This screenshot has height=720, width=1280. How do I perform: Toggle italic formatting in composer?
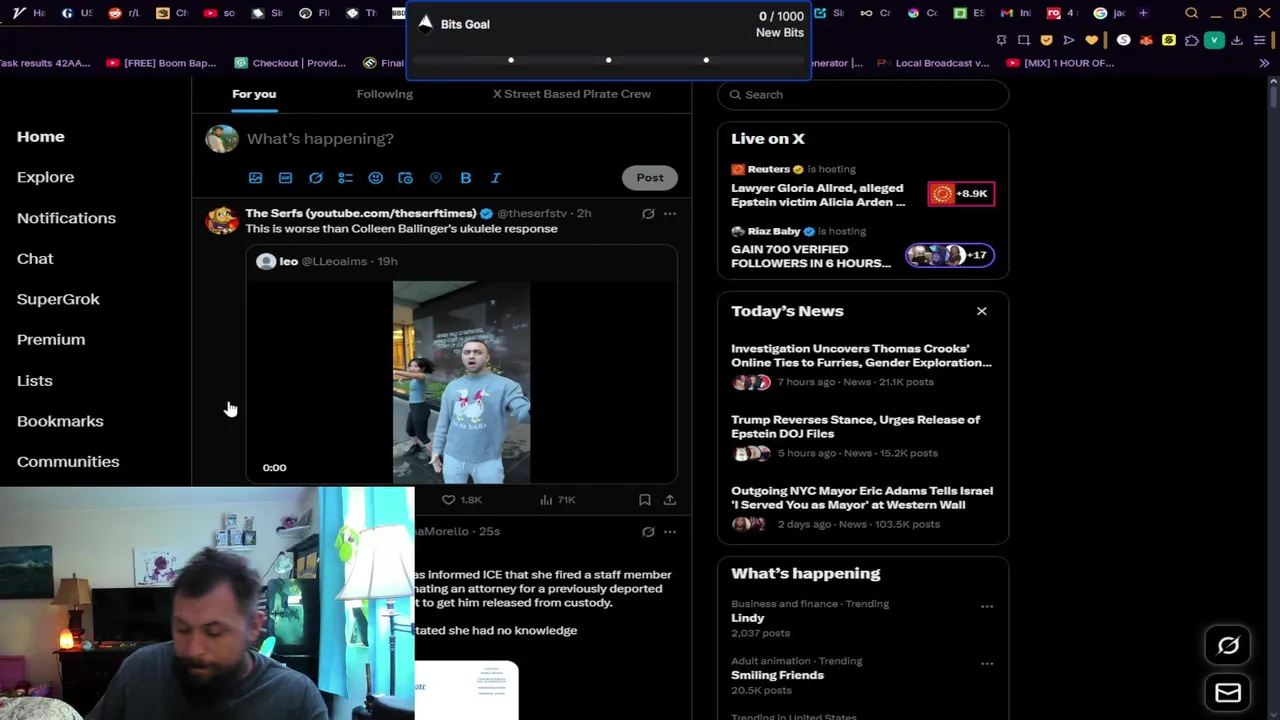495,178
